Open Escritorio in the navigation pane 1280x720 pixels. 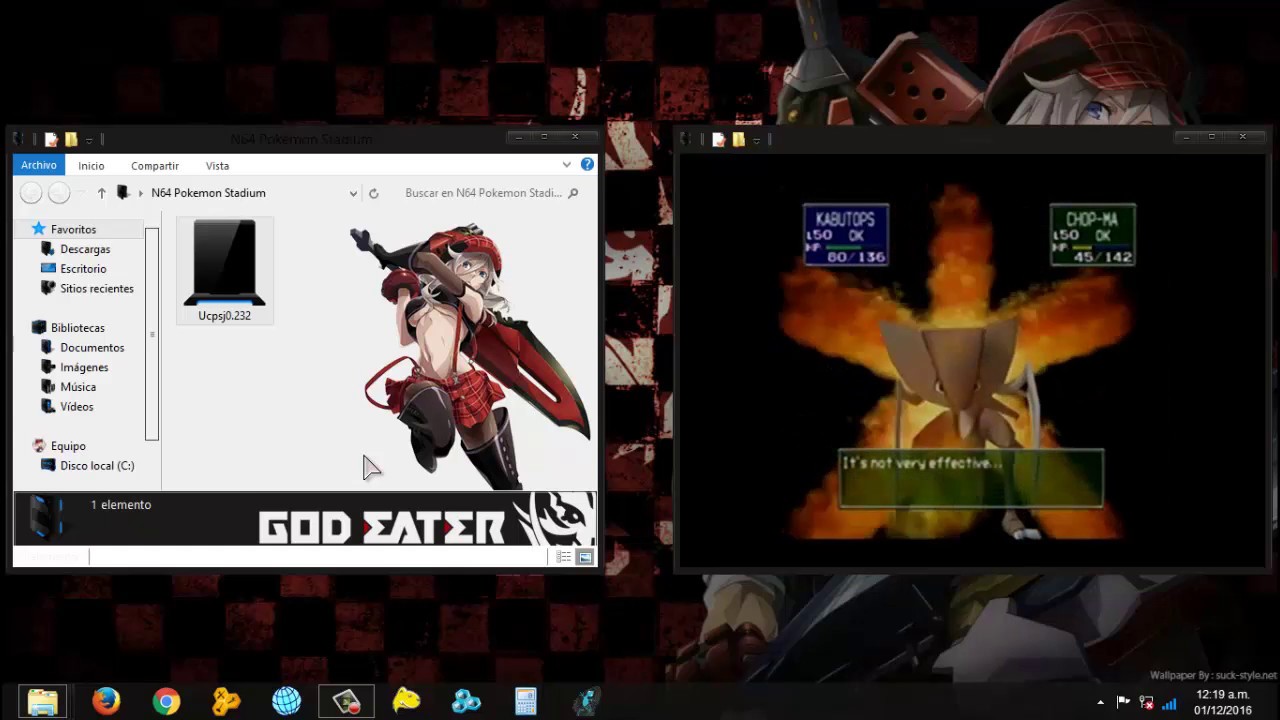[x=83, y=269]
